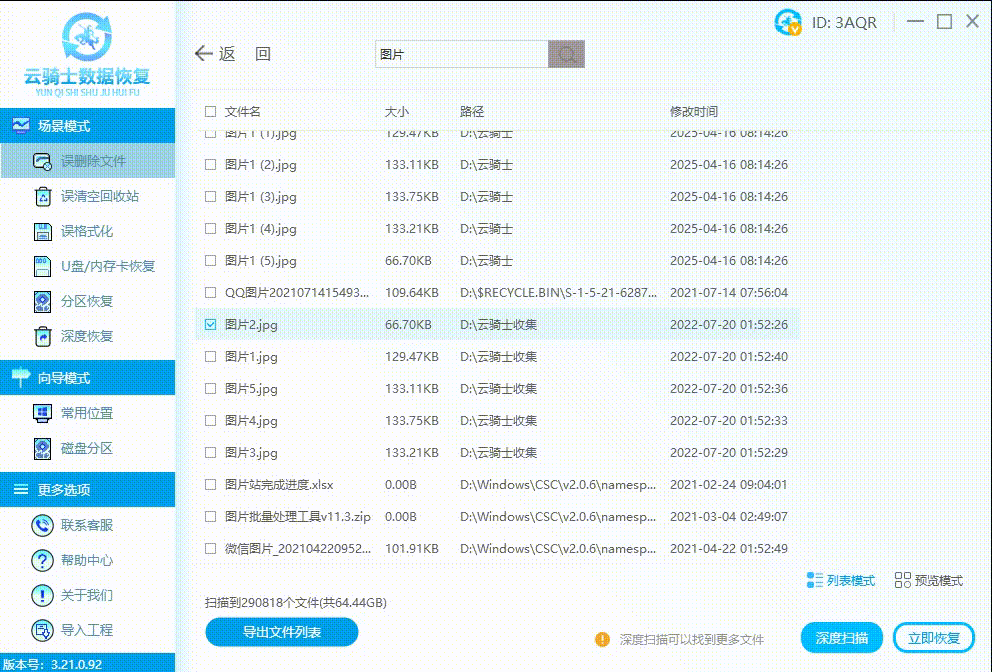Click the orange warning tip icon
This screenshot has width=992, height=672.
click(602, 640)
